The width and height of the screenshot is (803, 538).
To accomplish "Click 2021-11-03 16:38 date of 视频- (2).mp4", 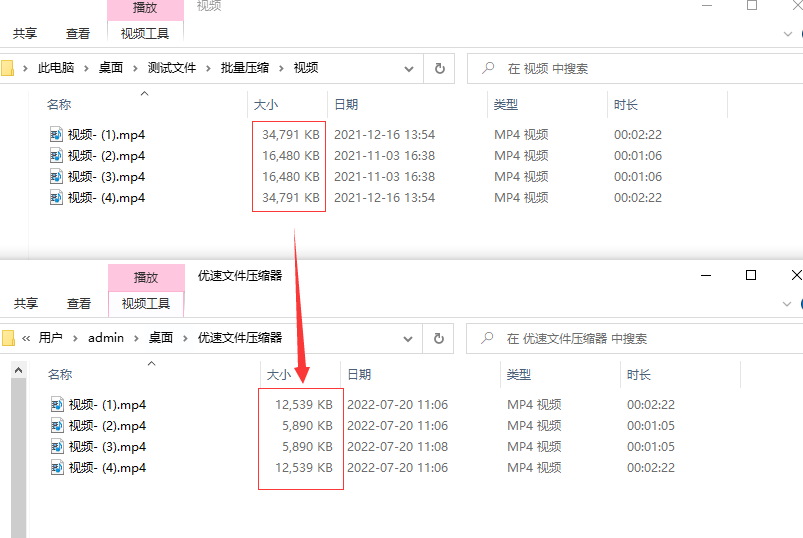I will click(x=384, y=156).
